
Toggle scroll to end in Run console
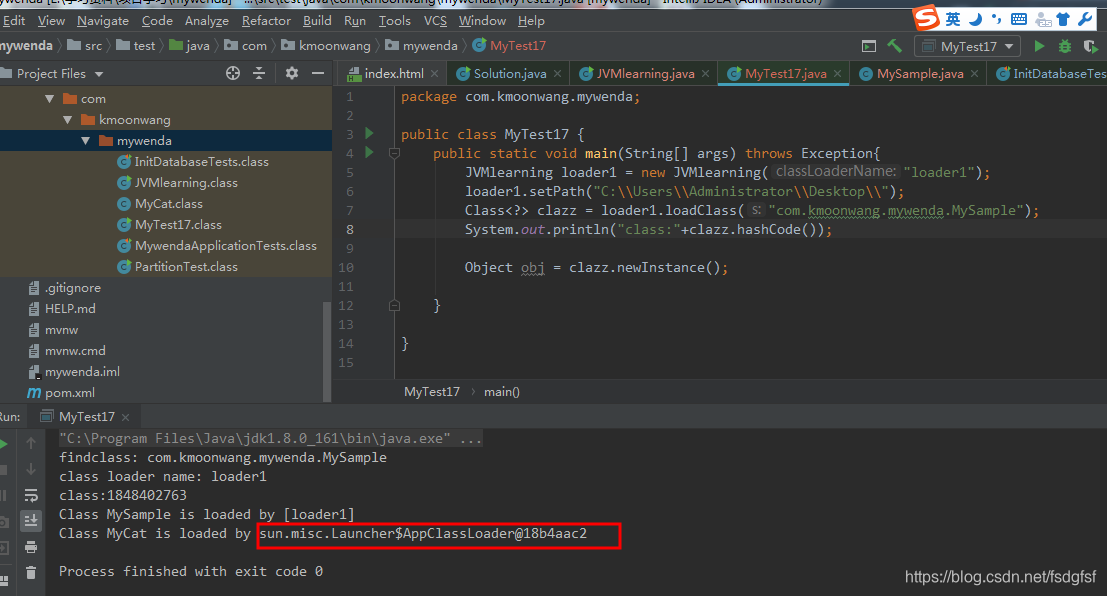pyautogui.click(x=30, y=521)
